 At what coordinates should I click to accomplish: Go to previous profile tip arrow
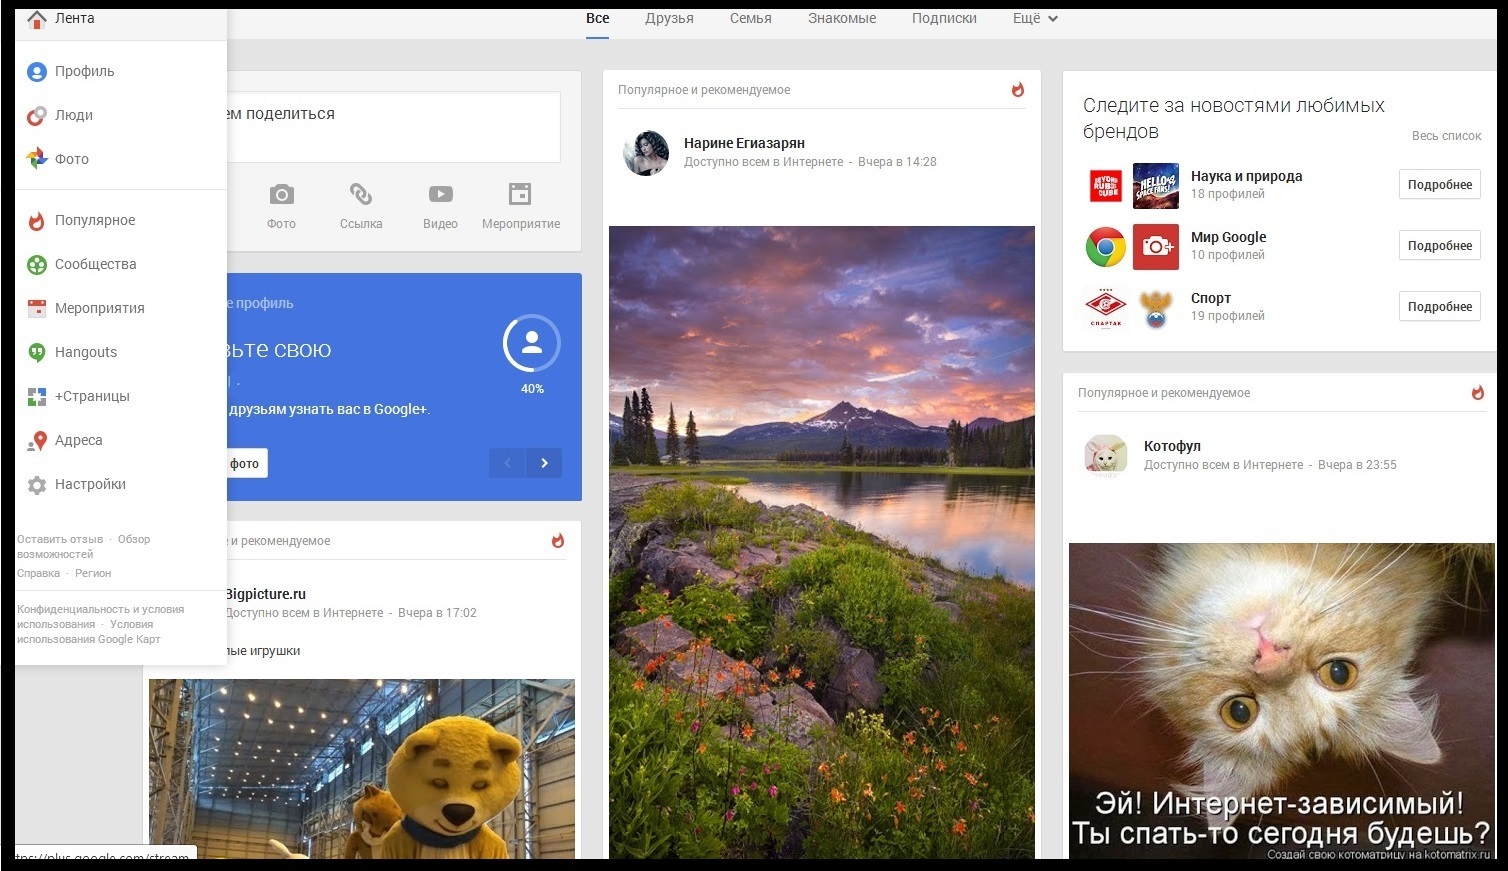(x=507, y=463)
